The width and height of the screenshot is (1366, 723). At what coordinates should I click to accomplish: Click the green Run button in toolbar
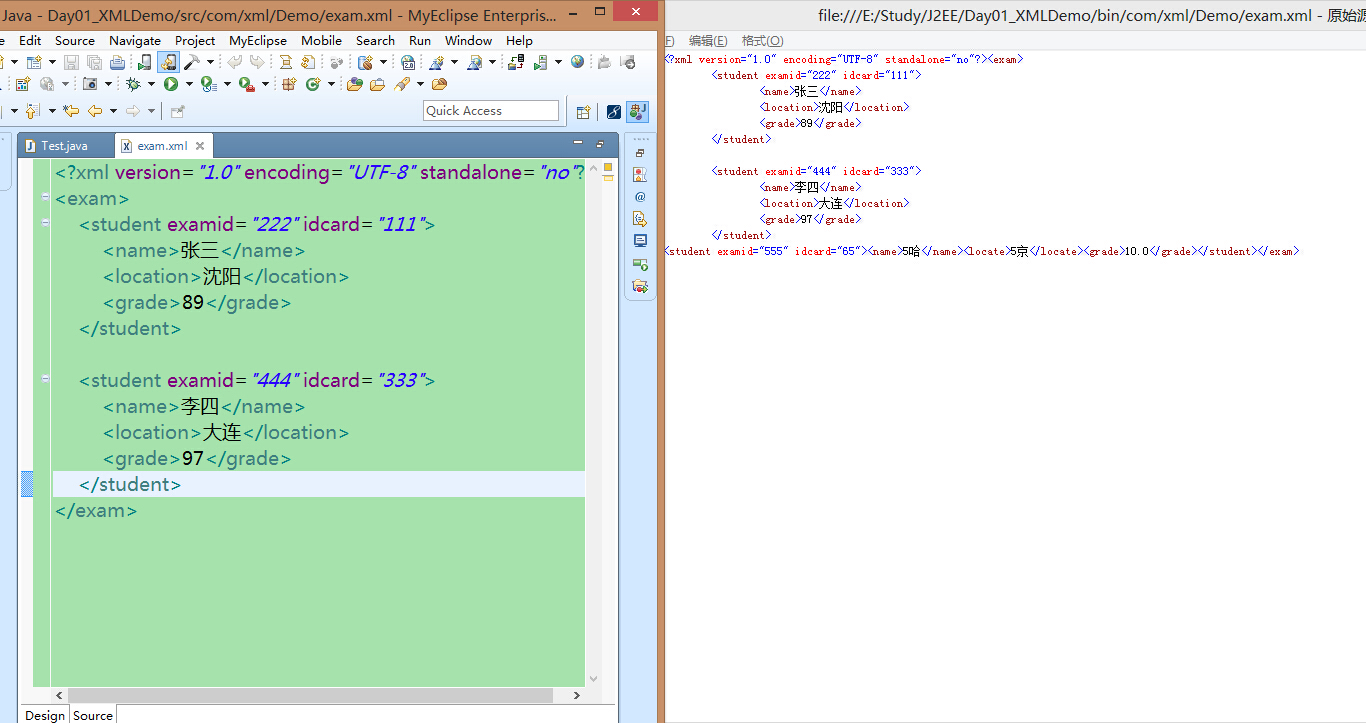[171, 85]
